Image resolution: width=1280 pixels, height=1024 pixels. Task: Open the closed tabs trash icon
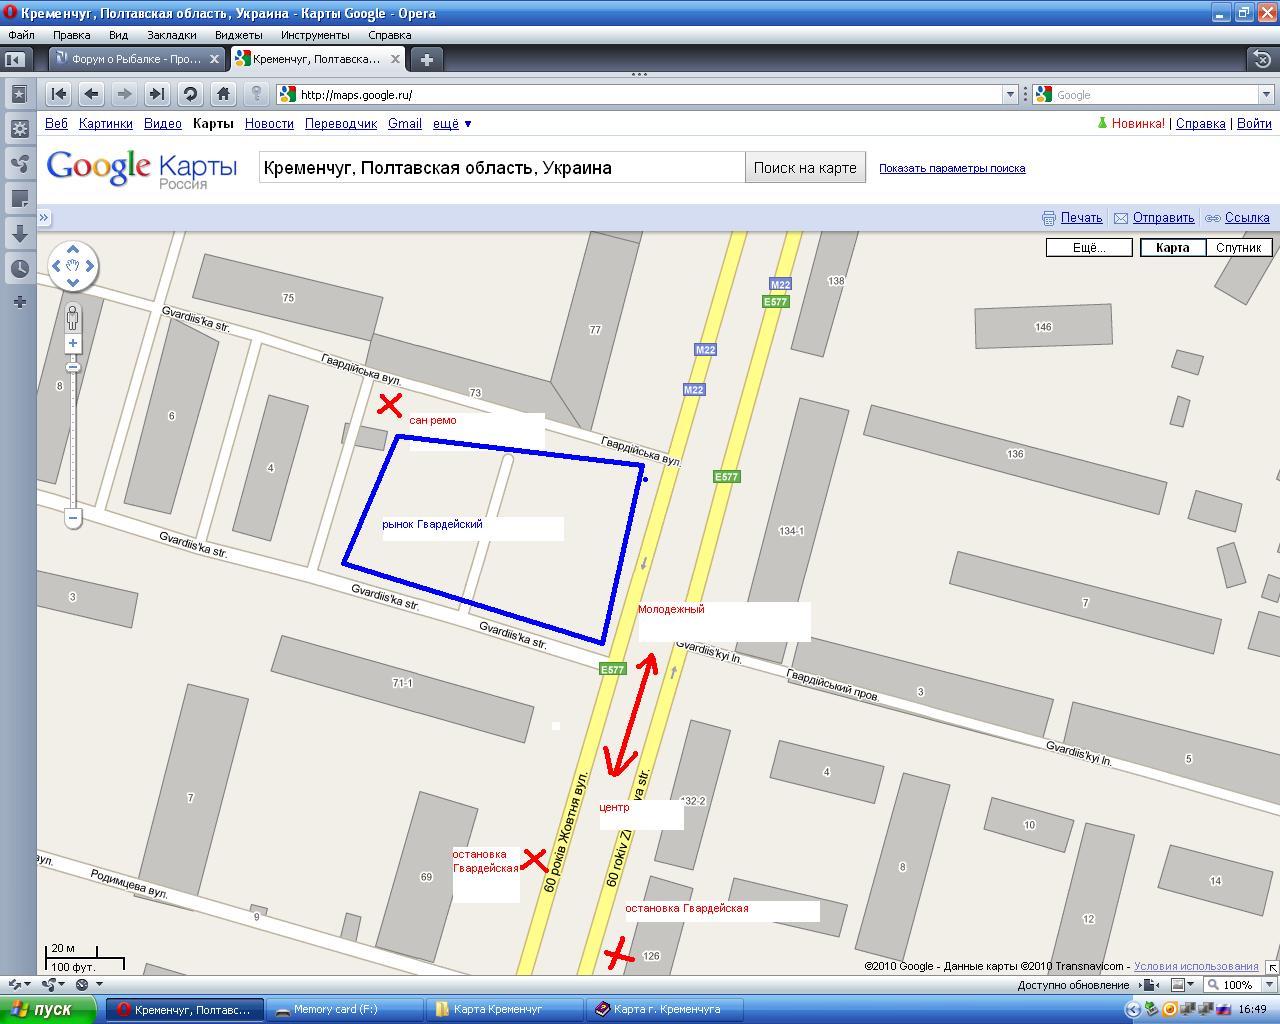coord(1262,59)
